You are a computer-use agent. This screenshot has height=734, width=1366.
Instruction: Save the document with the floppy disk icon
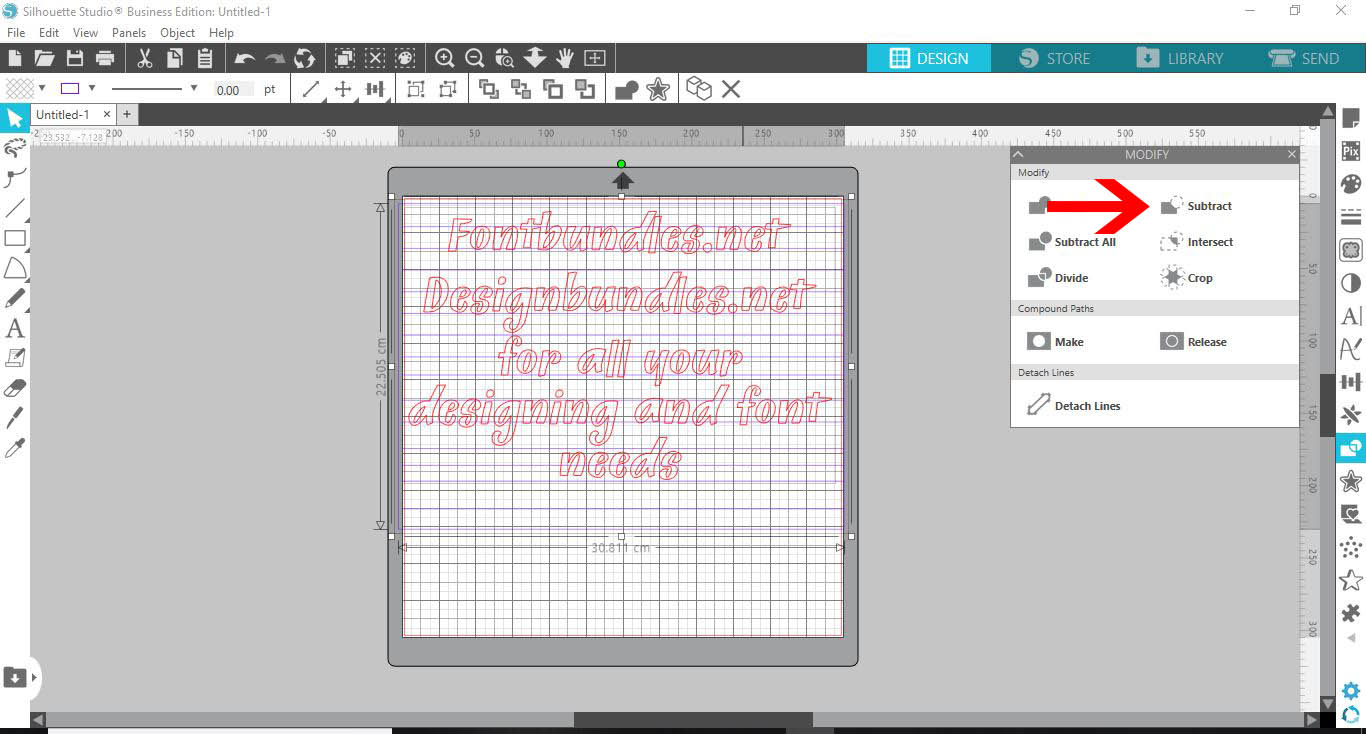click(74, 58)
